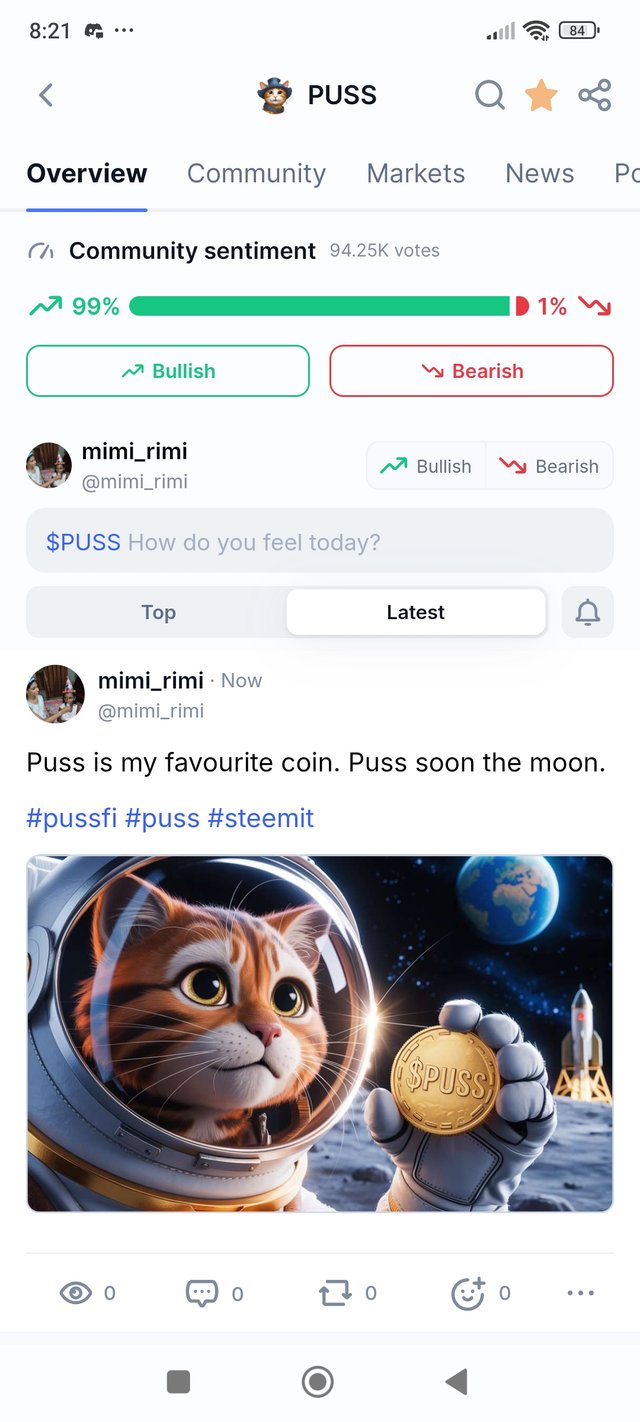640x1422 pixels.
Task: Go to the News tab
Action: [x=539, y=173]
